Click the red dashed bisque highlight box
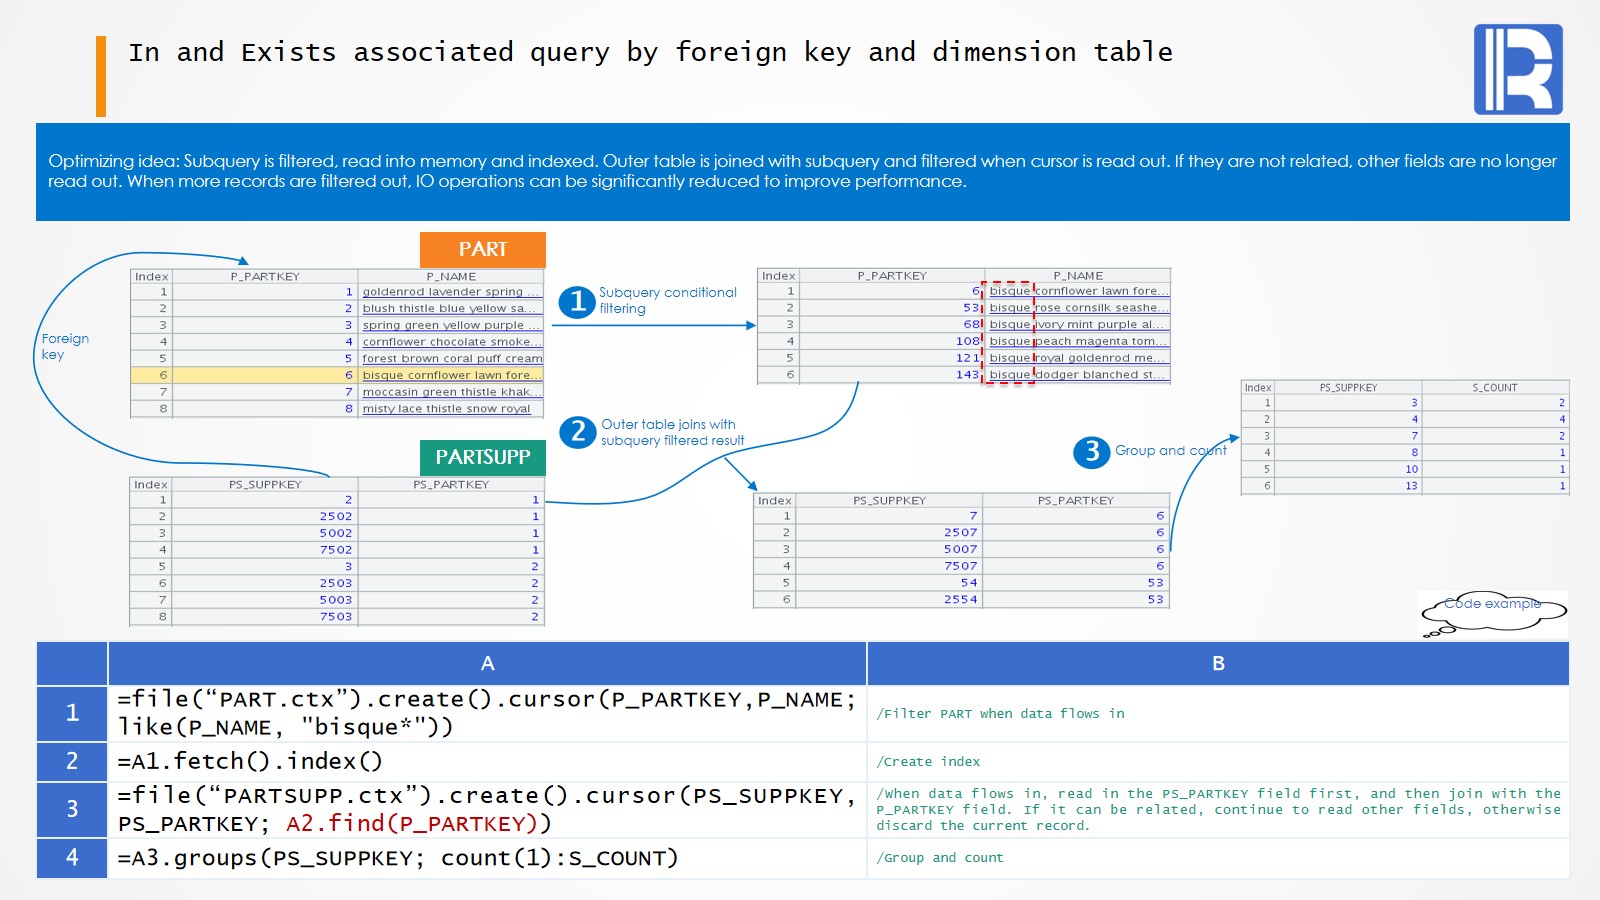 [x=1009, y=333]
